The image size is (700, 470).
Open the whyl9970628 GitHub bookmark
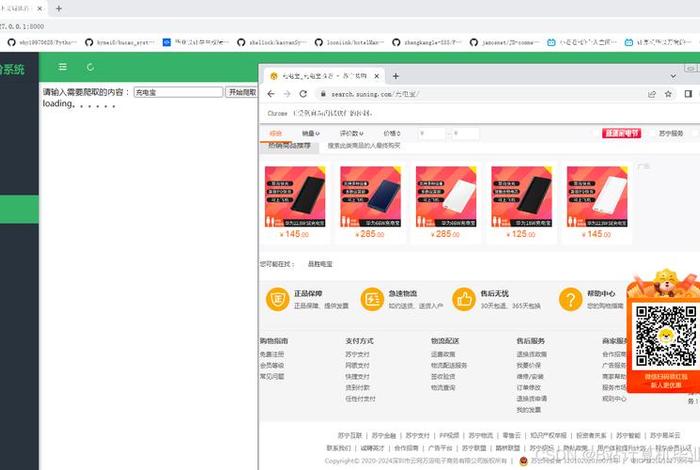tap(42, 42)
